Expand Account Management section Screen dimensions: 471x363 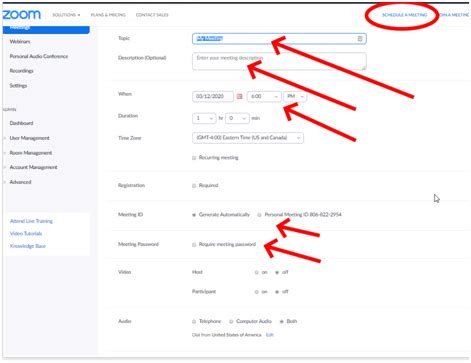[x=33, y=167]
